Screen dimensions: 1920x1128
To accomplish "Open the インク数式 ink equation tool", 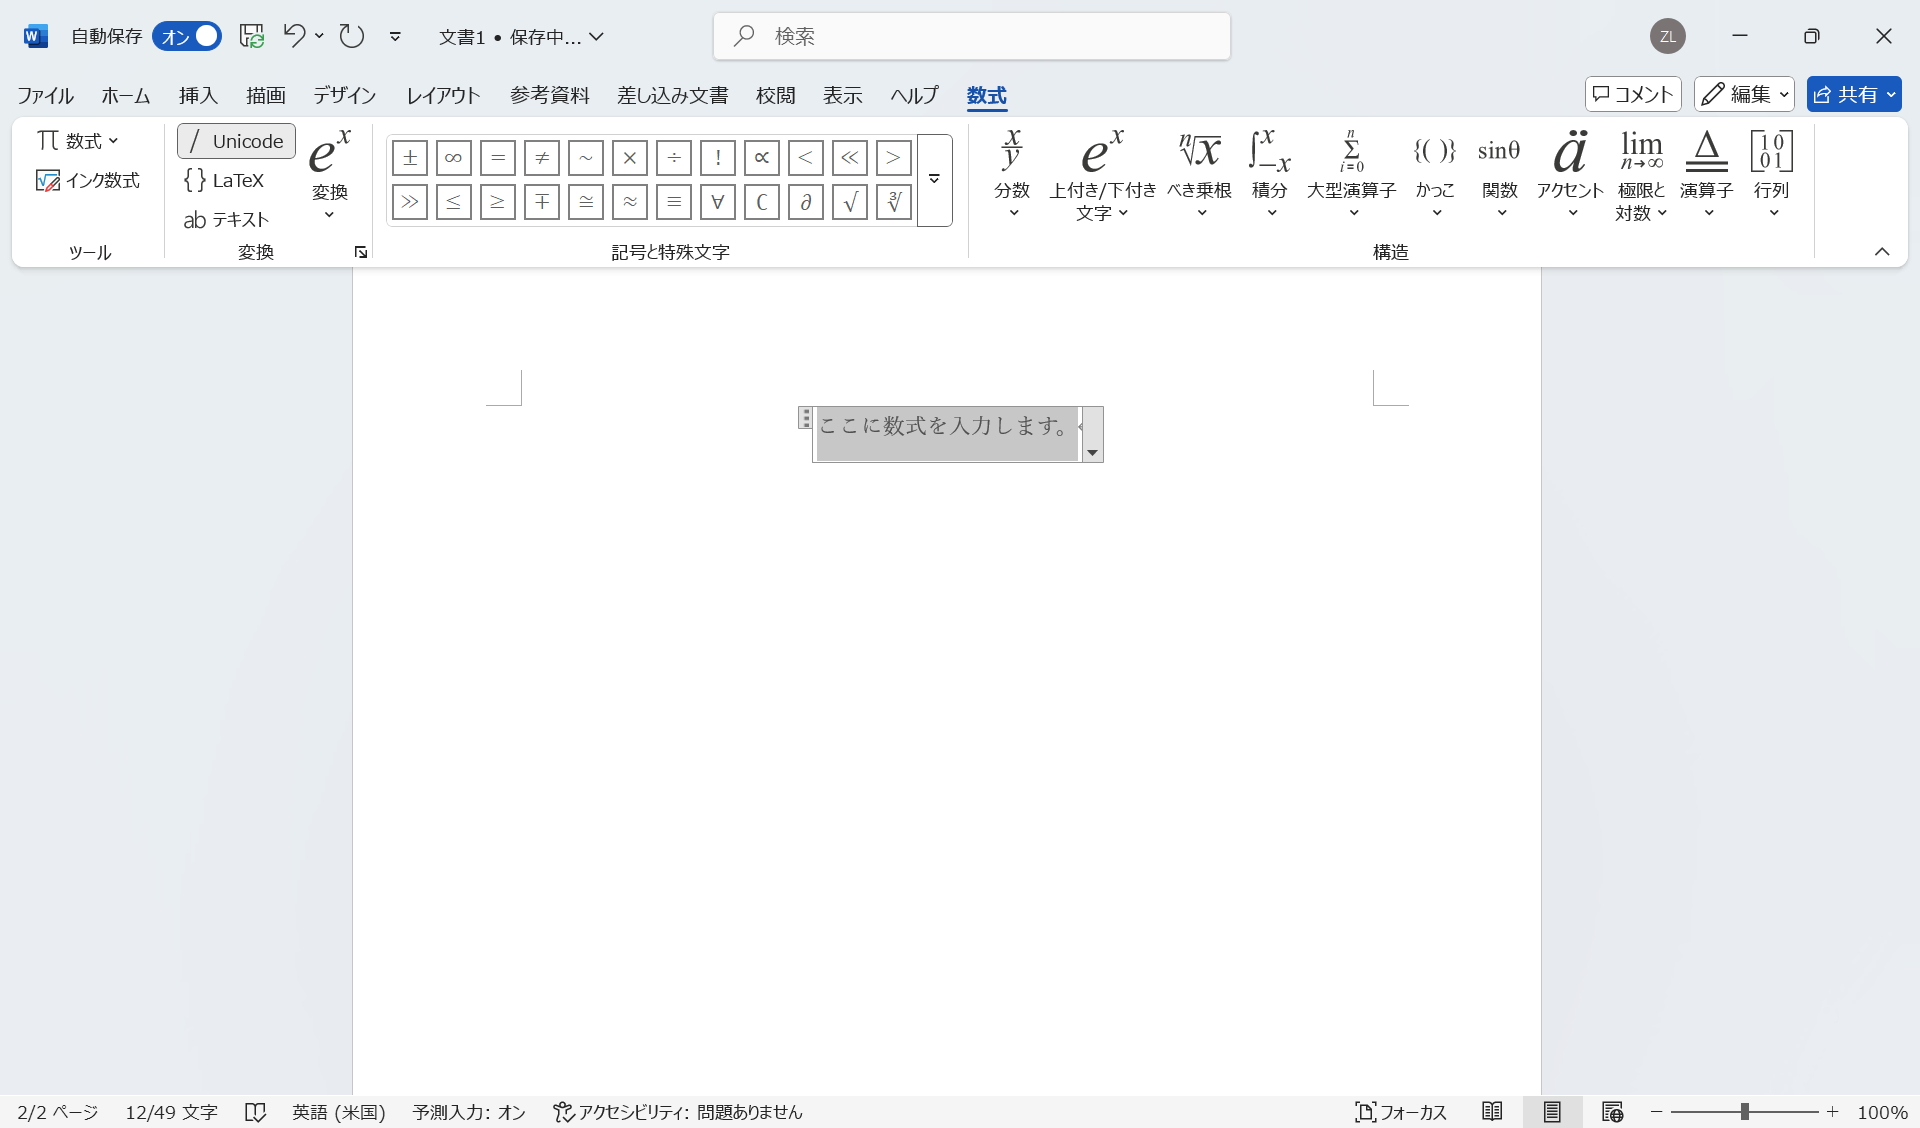I will tap(88, 180).
